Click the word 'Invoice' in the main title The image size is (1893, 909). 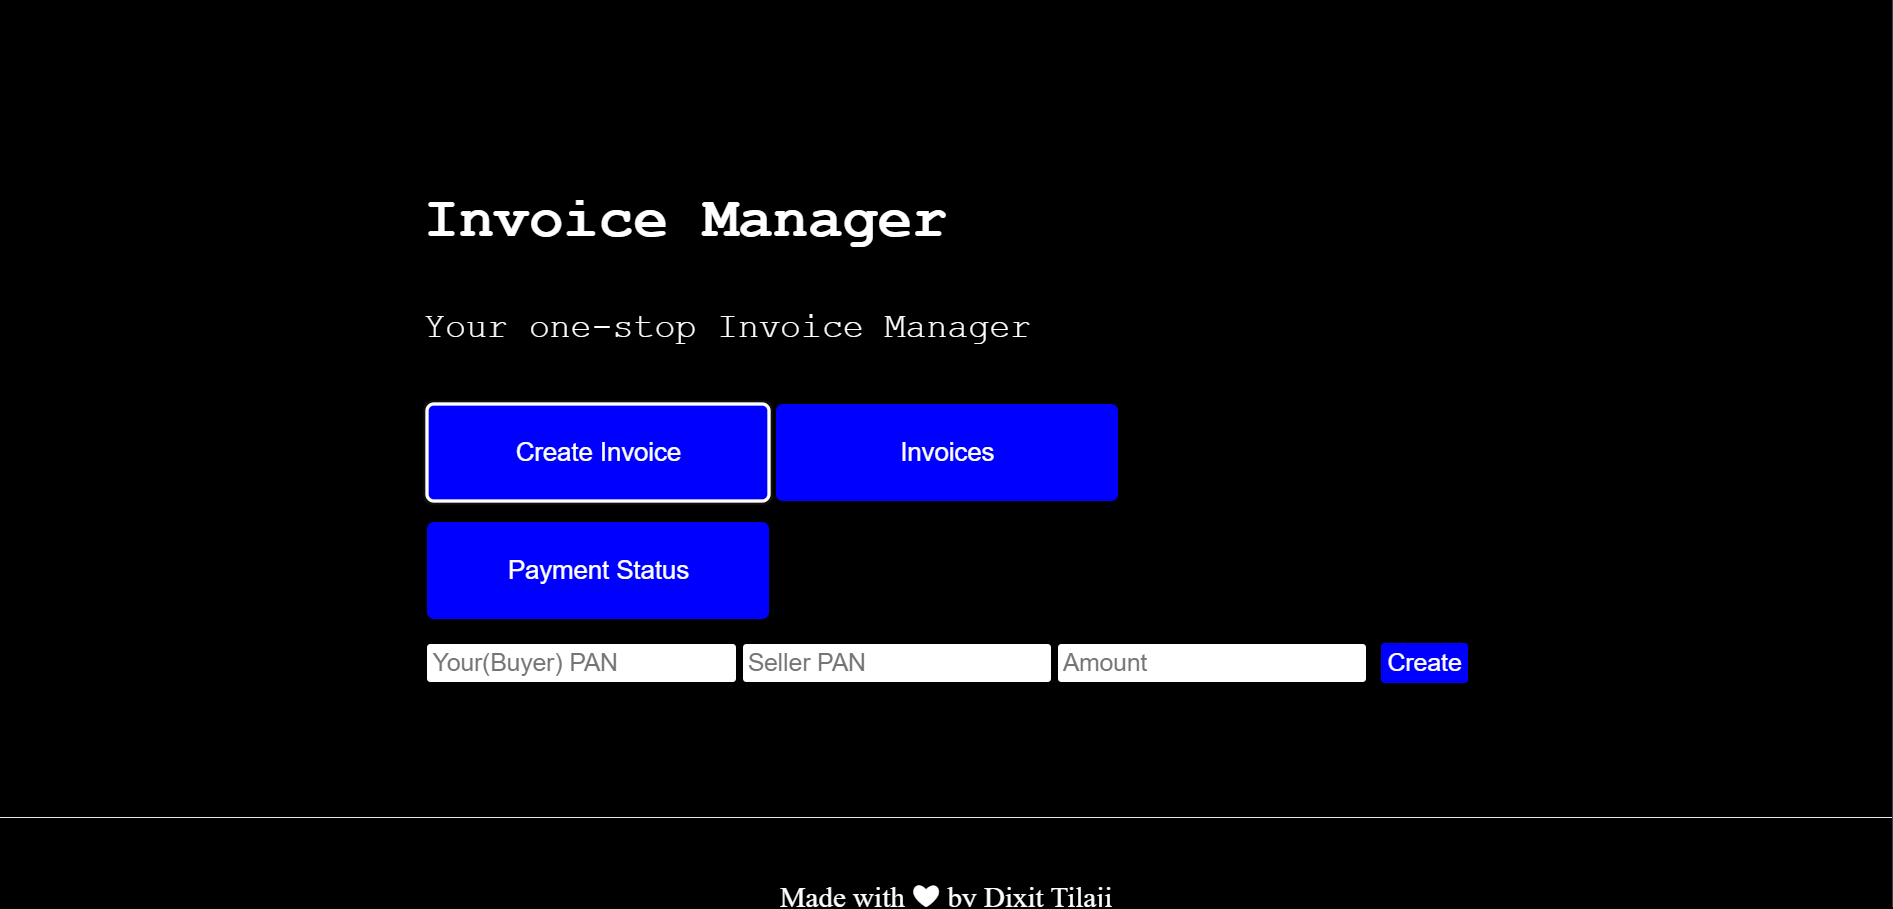coord(547,221)
